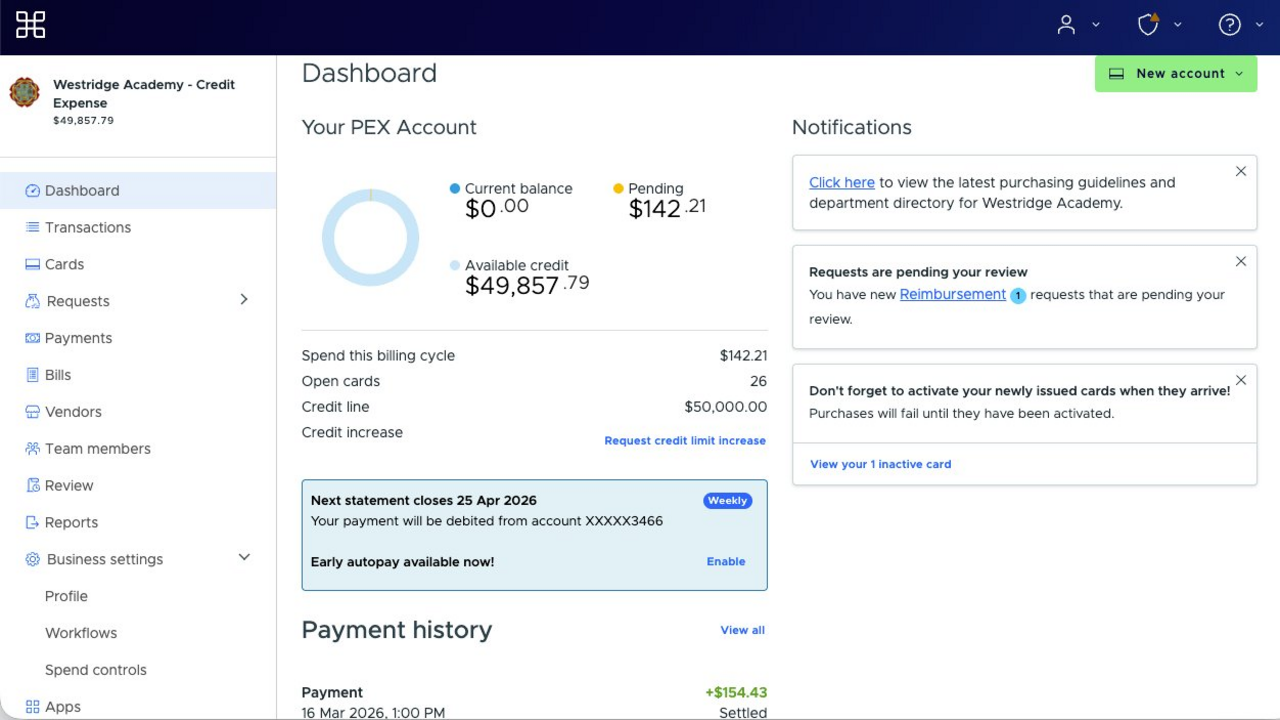Click View your 1 inactive card
This screenshot has height=720, width=1280.
click(881, 464)
